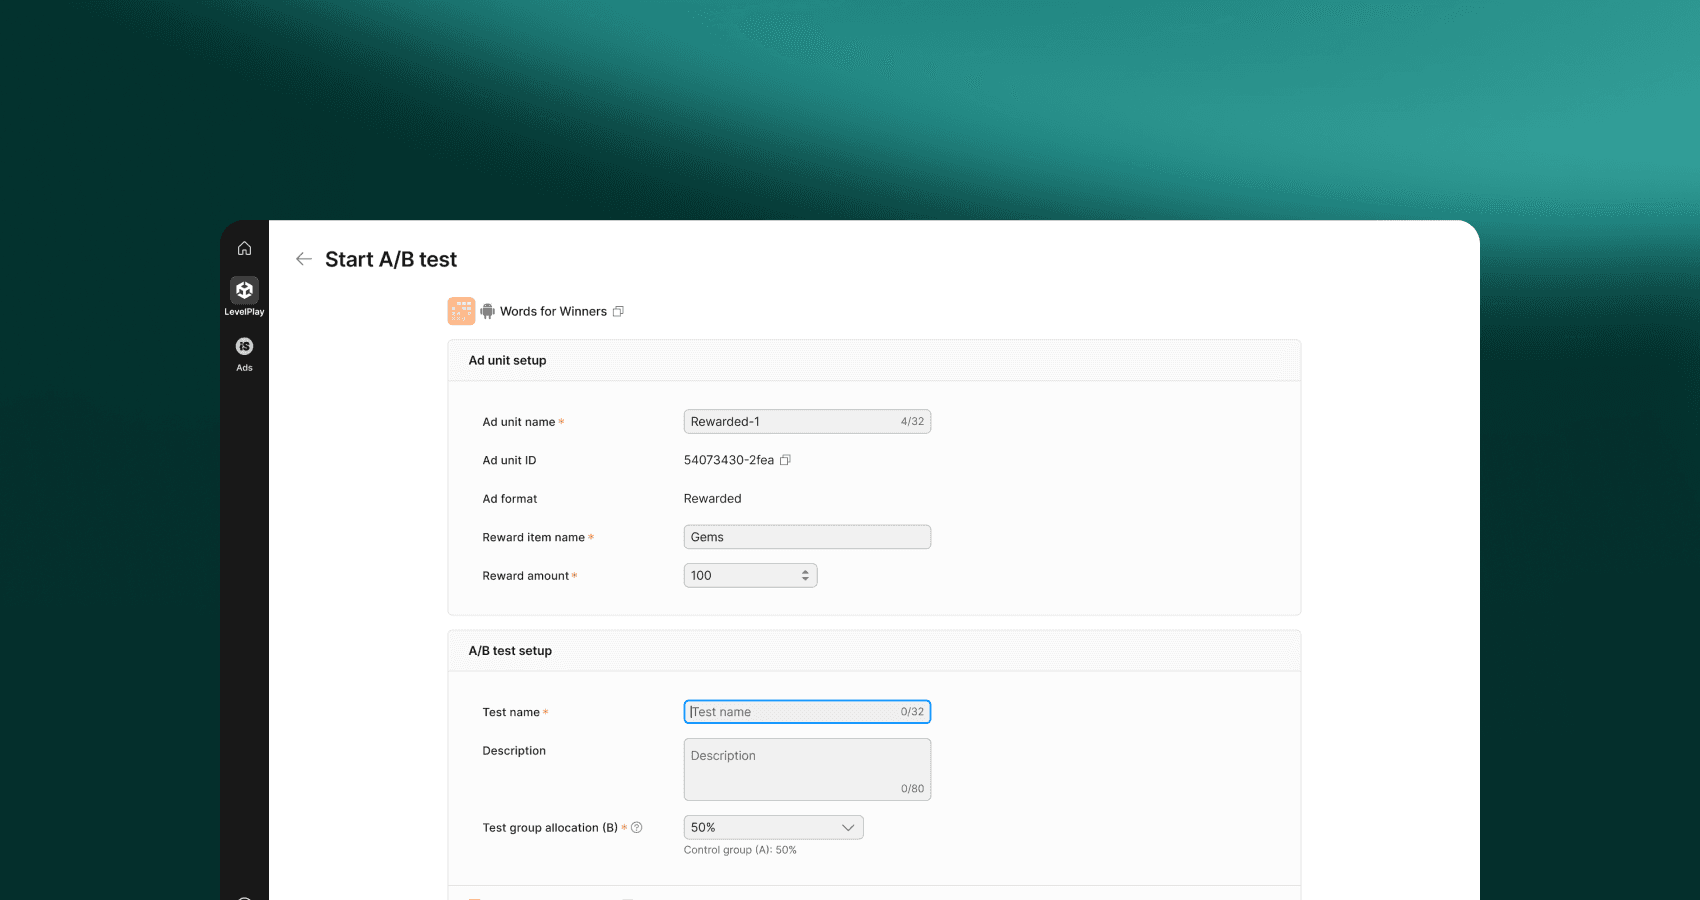Select the LevelPlay icon in the sidebar
Viewport: 1700px width, 900px height.
pyautogui.click(x=244, y=290)
